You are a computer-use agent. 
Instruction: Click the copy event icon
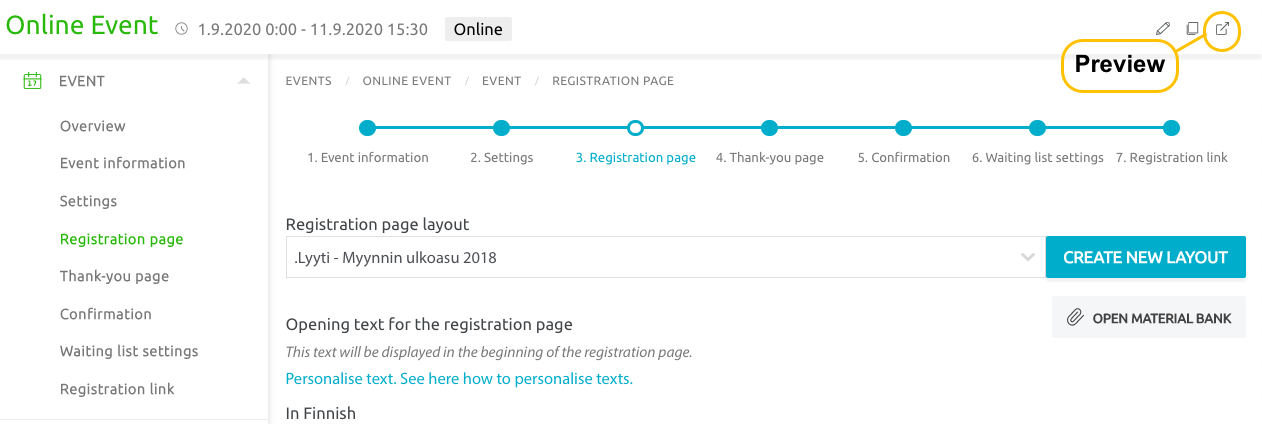(1192, 29)
